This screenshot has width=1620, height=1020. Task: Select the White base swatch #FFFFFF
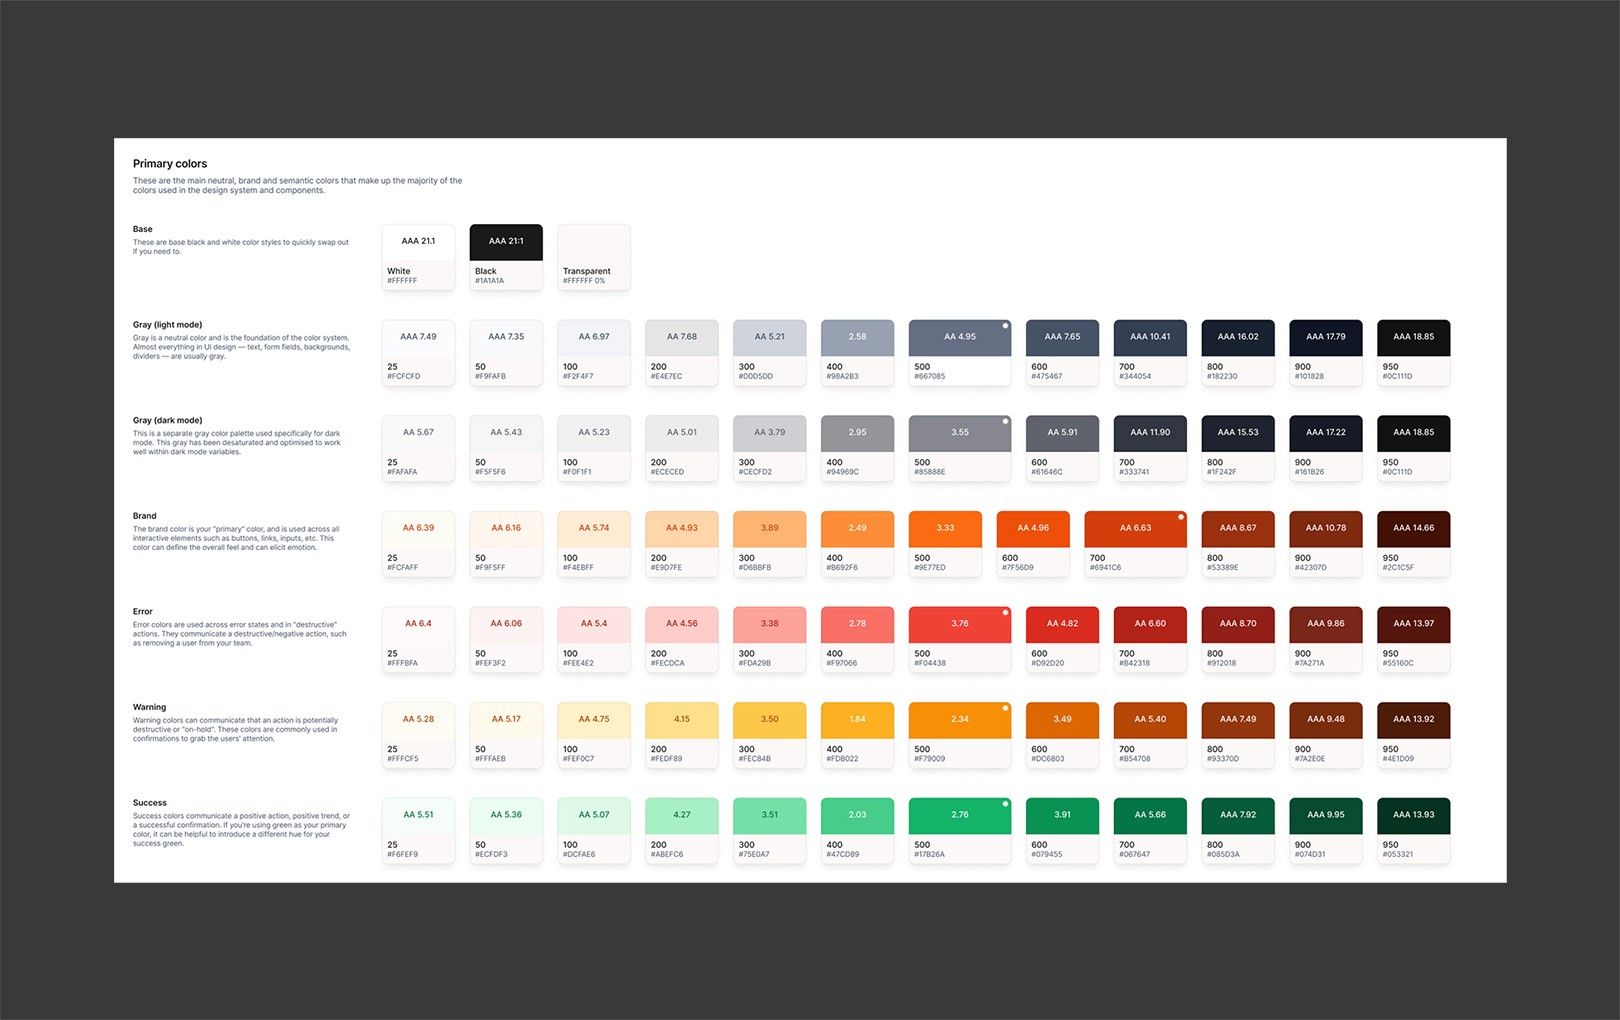pyautogui.click(x=418, y=257)
